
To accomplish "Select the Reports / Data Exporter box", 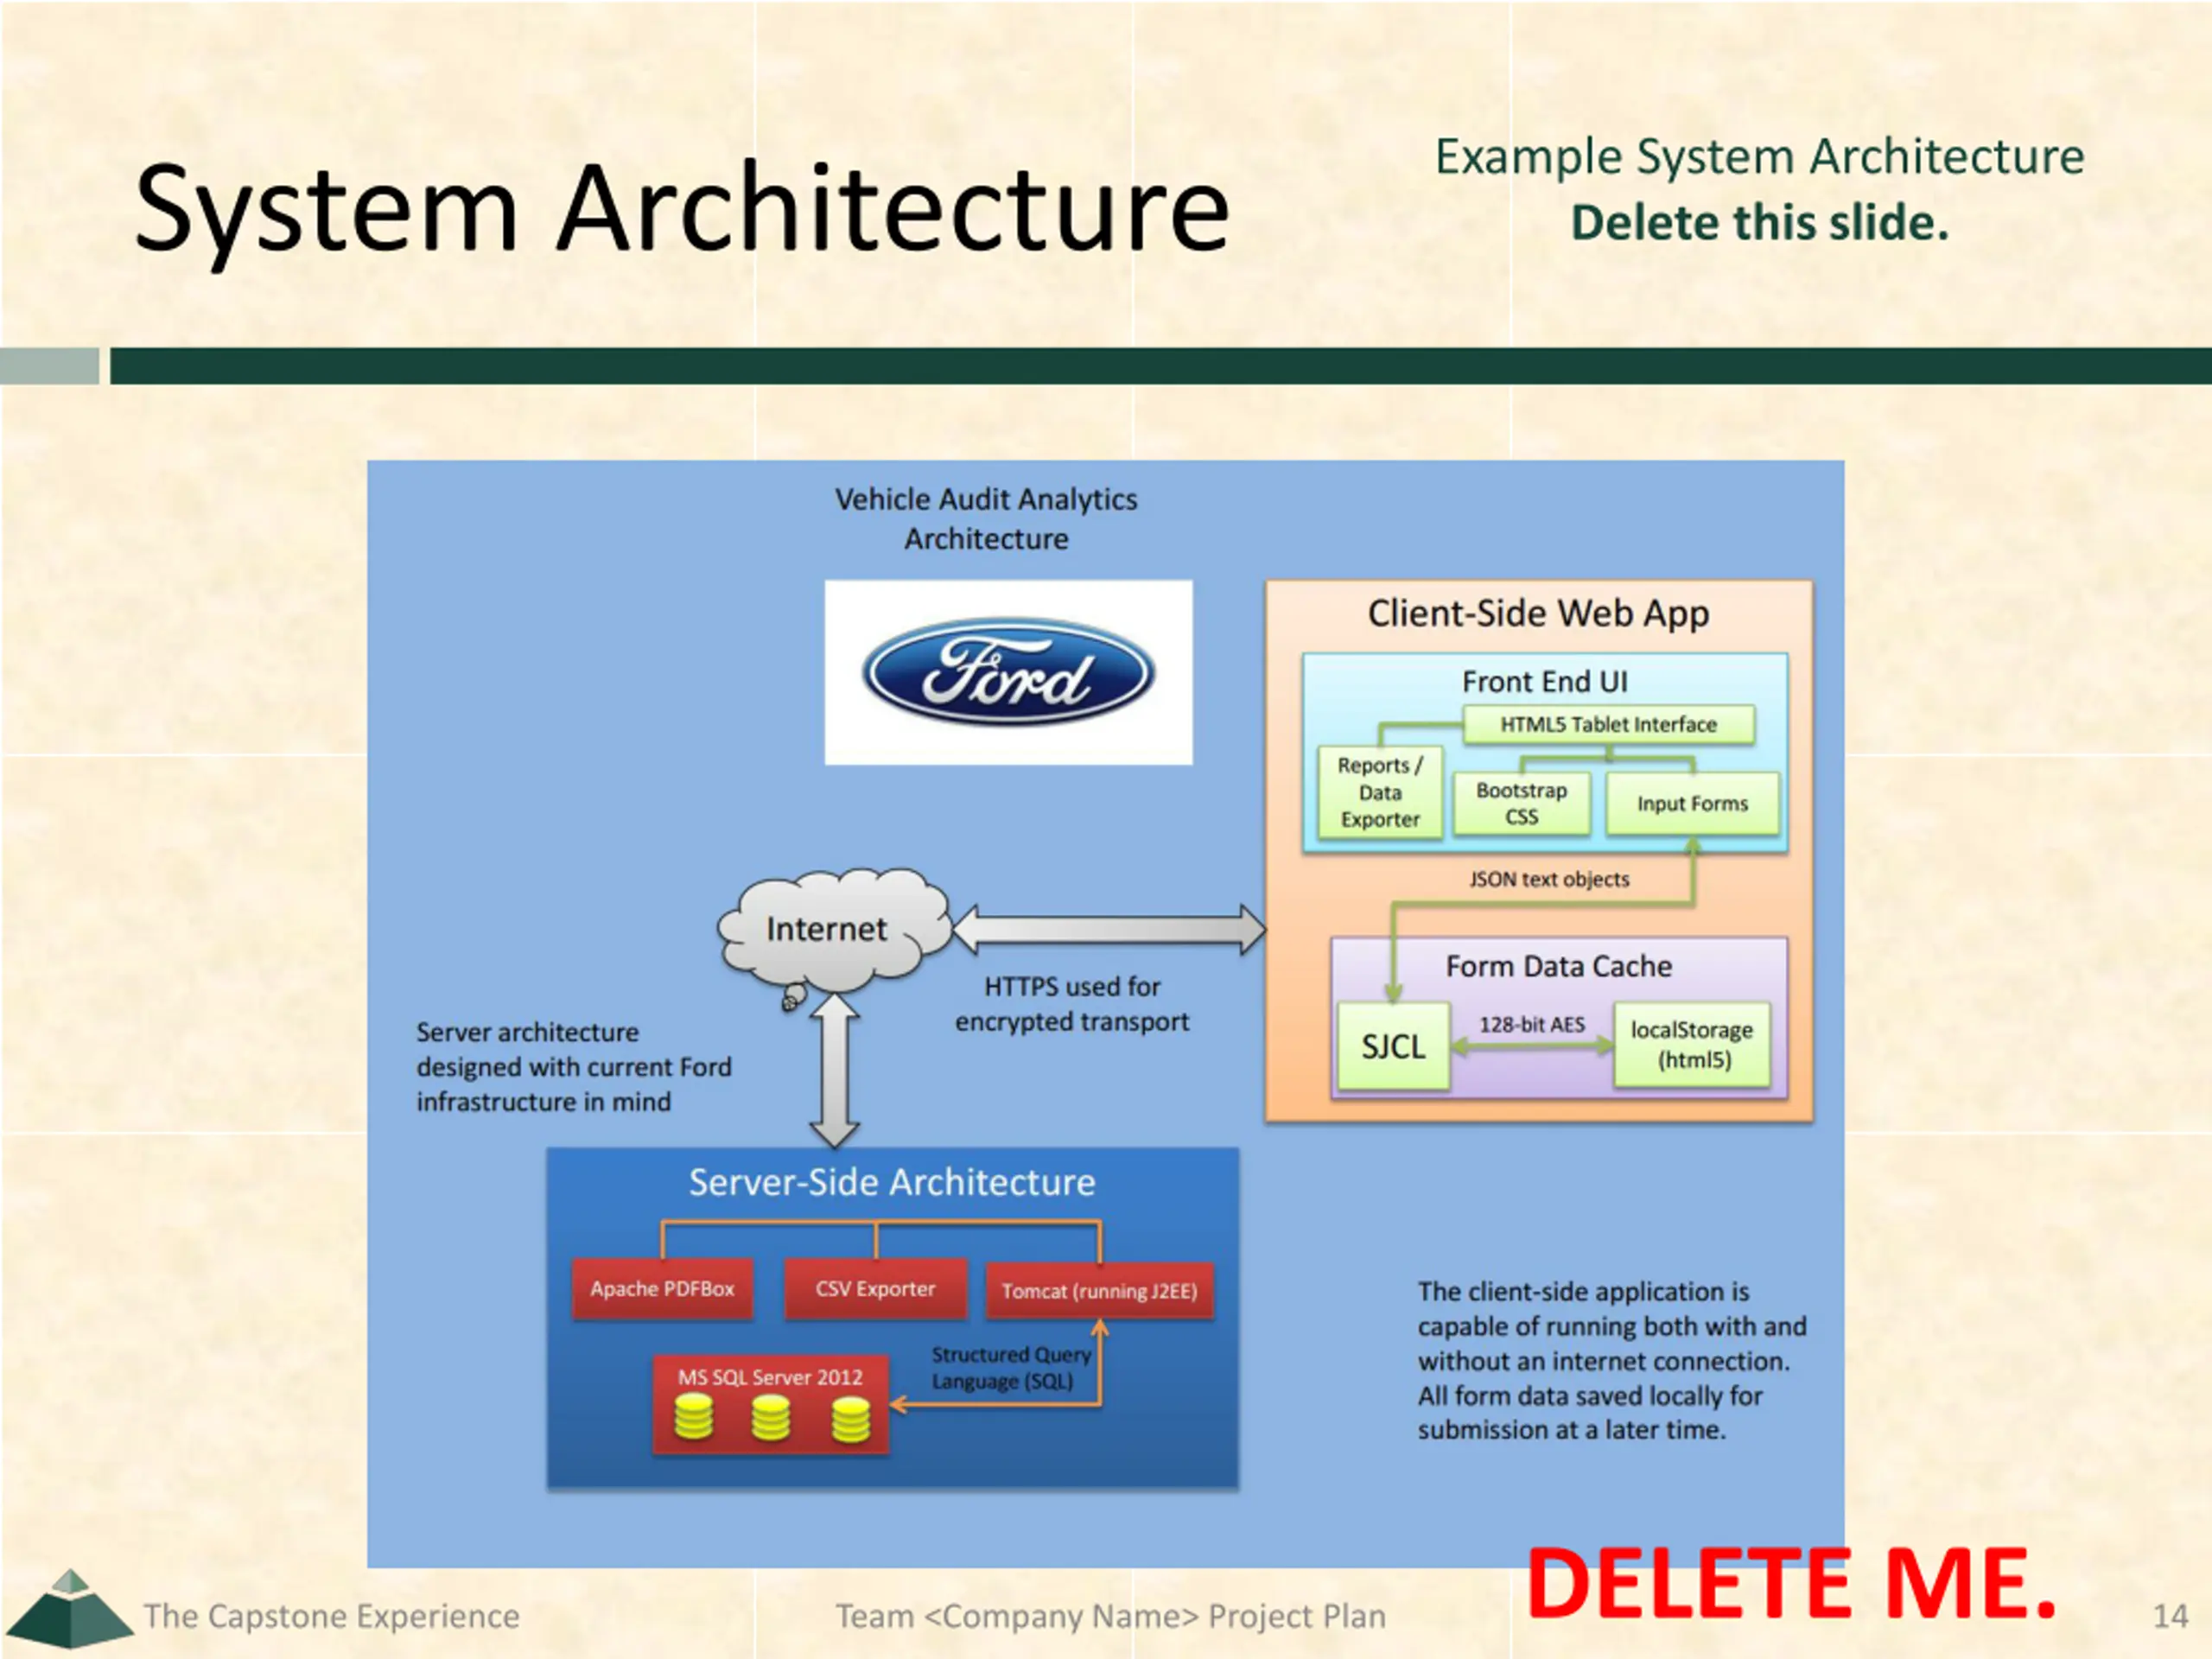I will (1380, 792).
